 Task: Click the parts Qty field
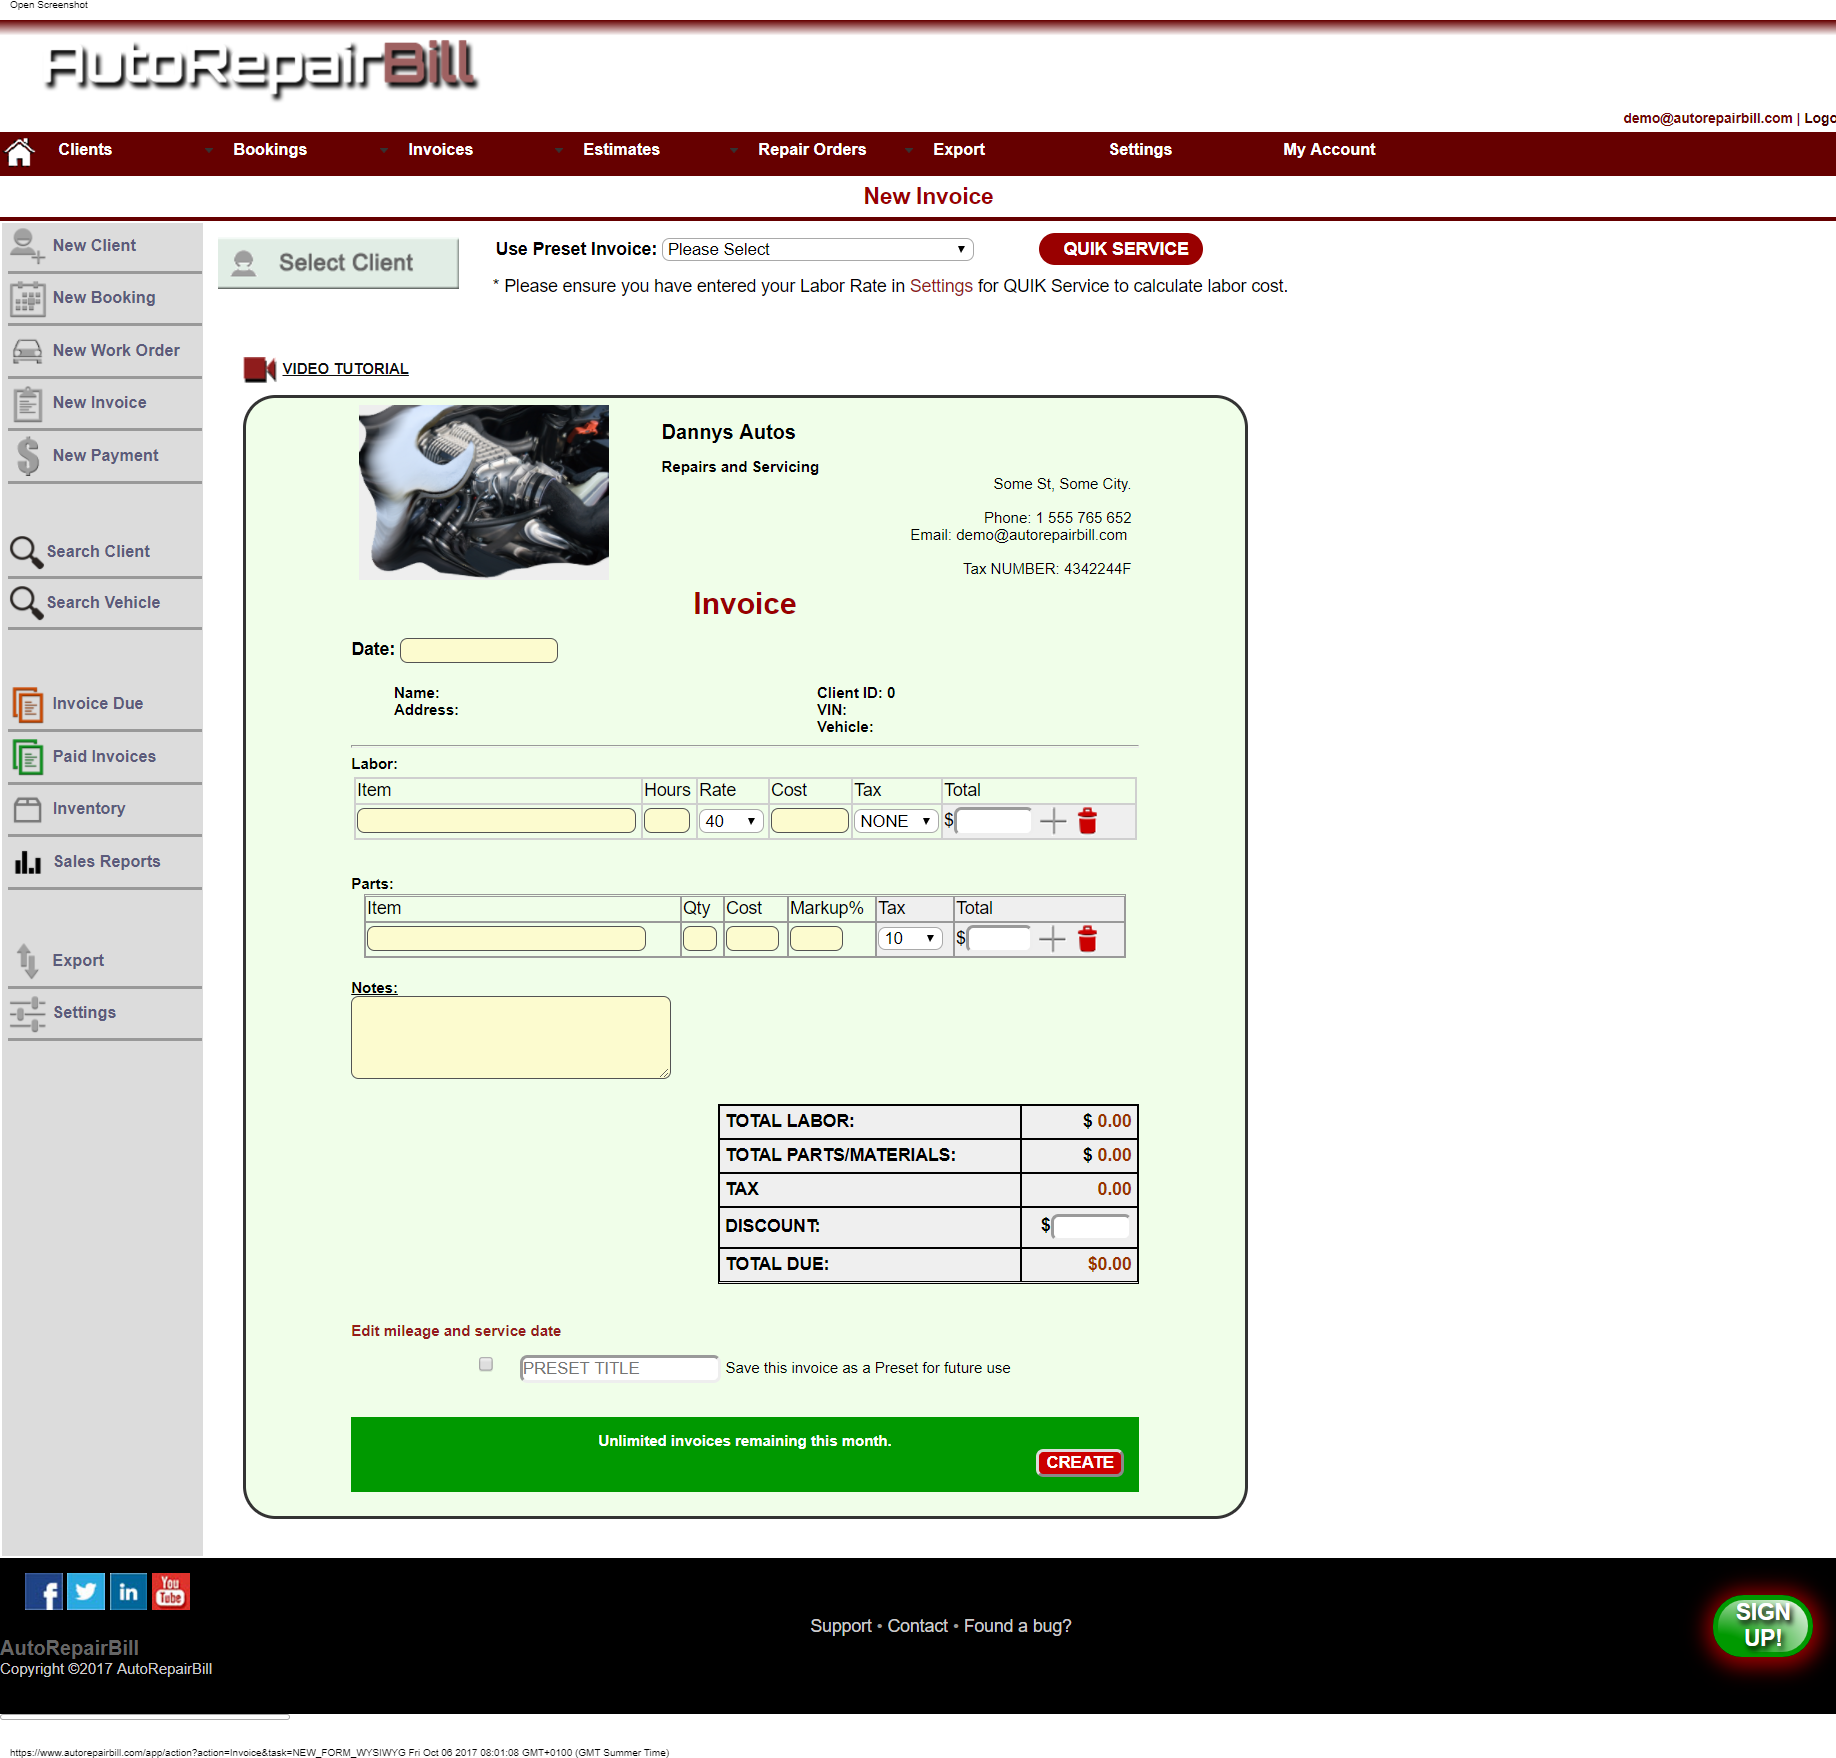[700, 938]
